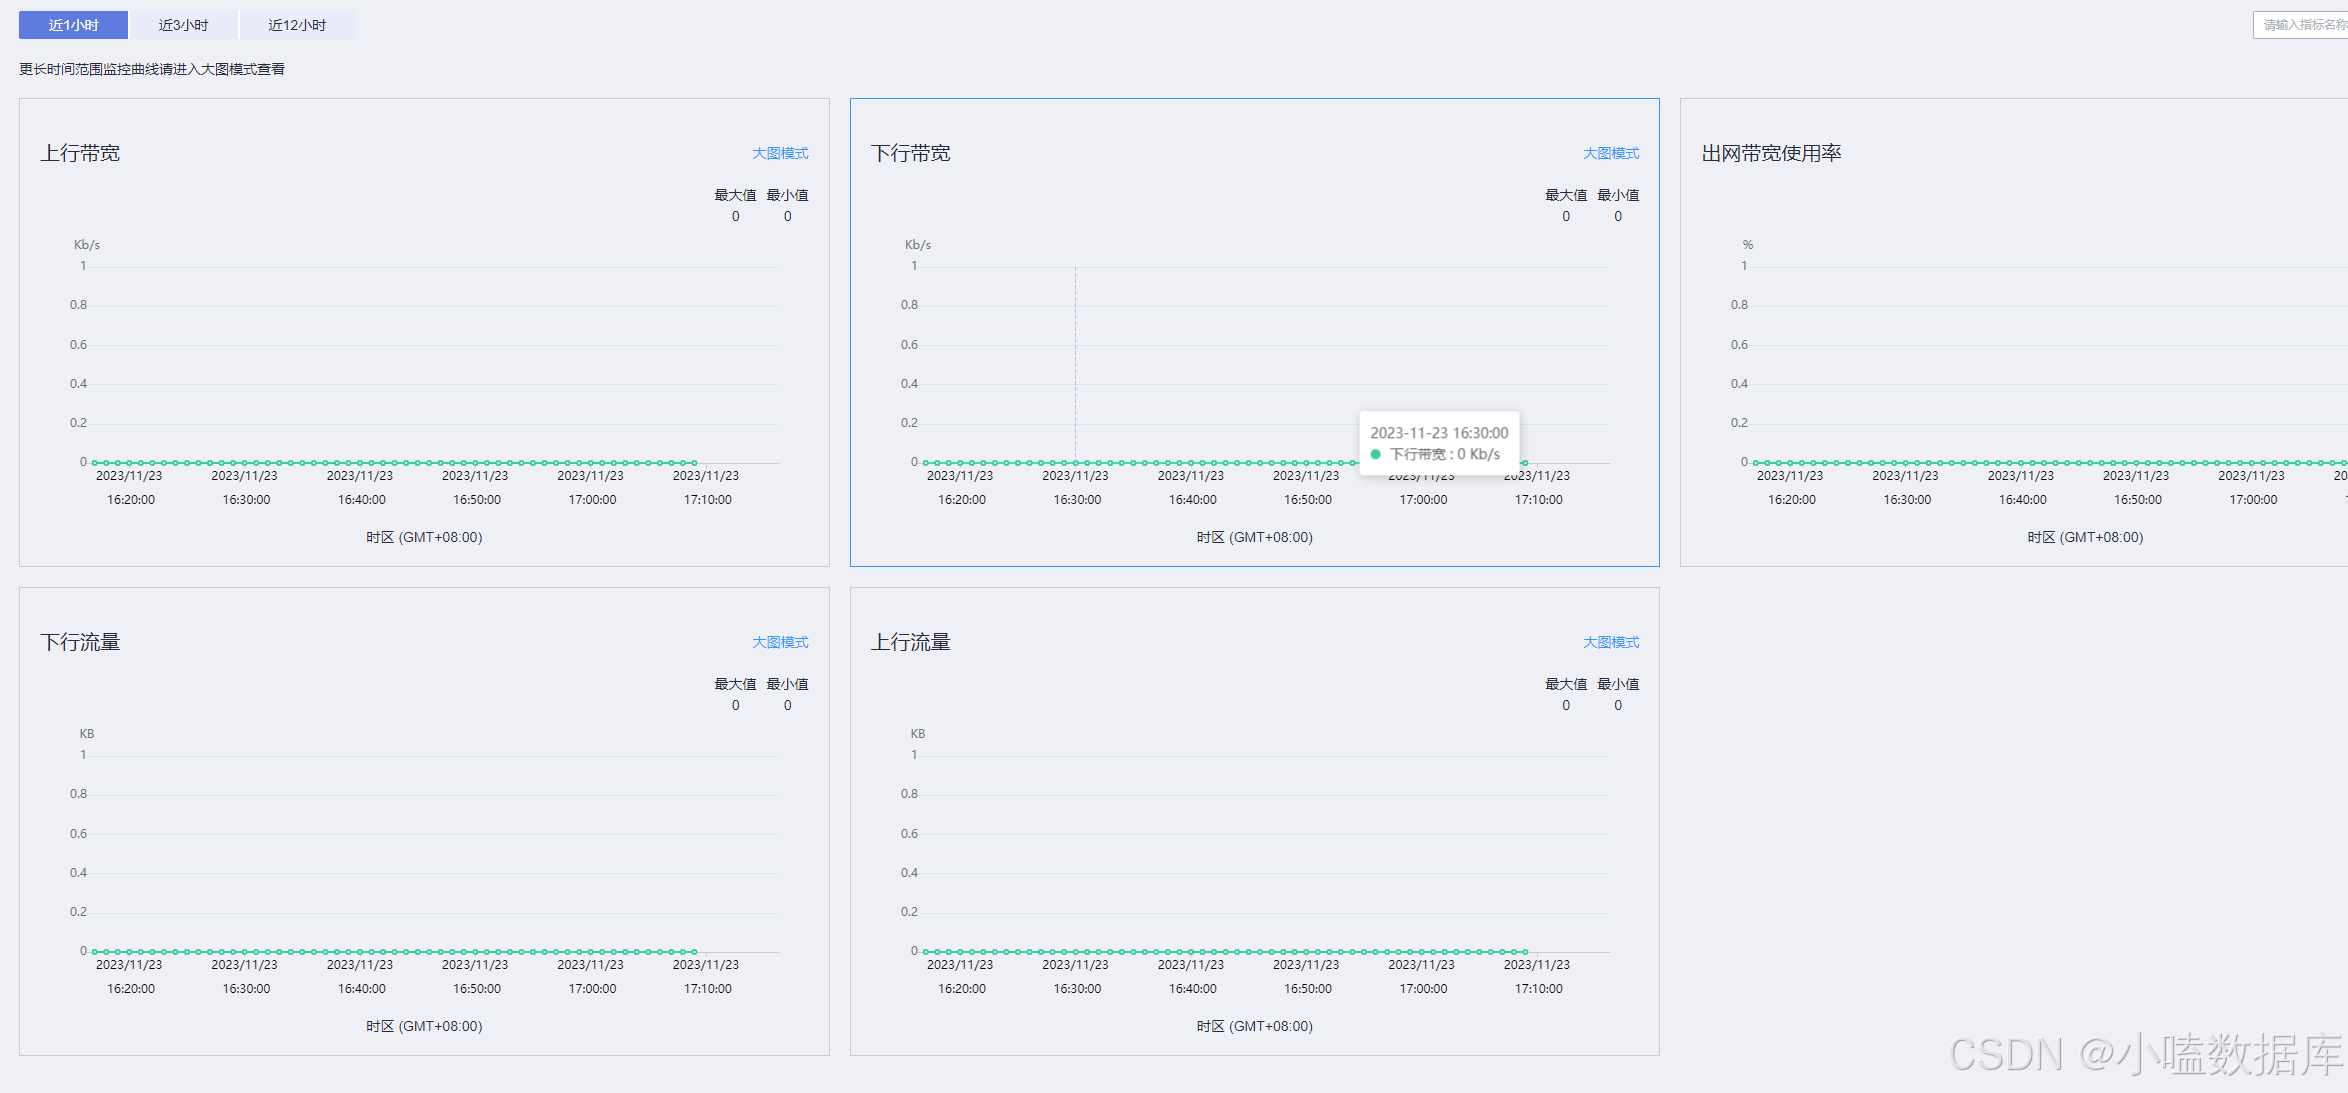
Task: Click the 最小值 label in 下行带宽 panel
Action: click(1617, 195)
